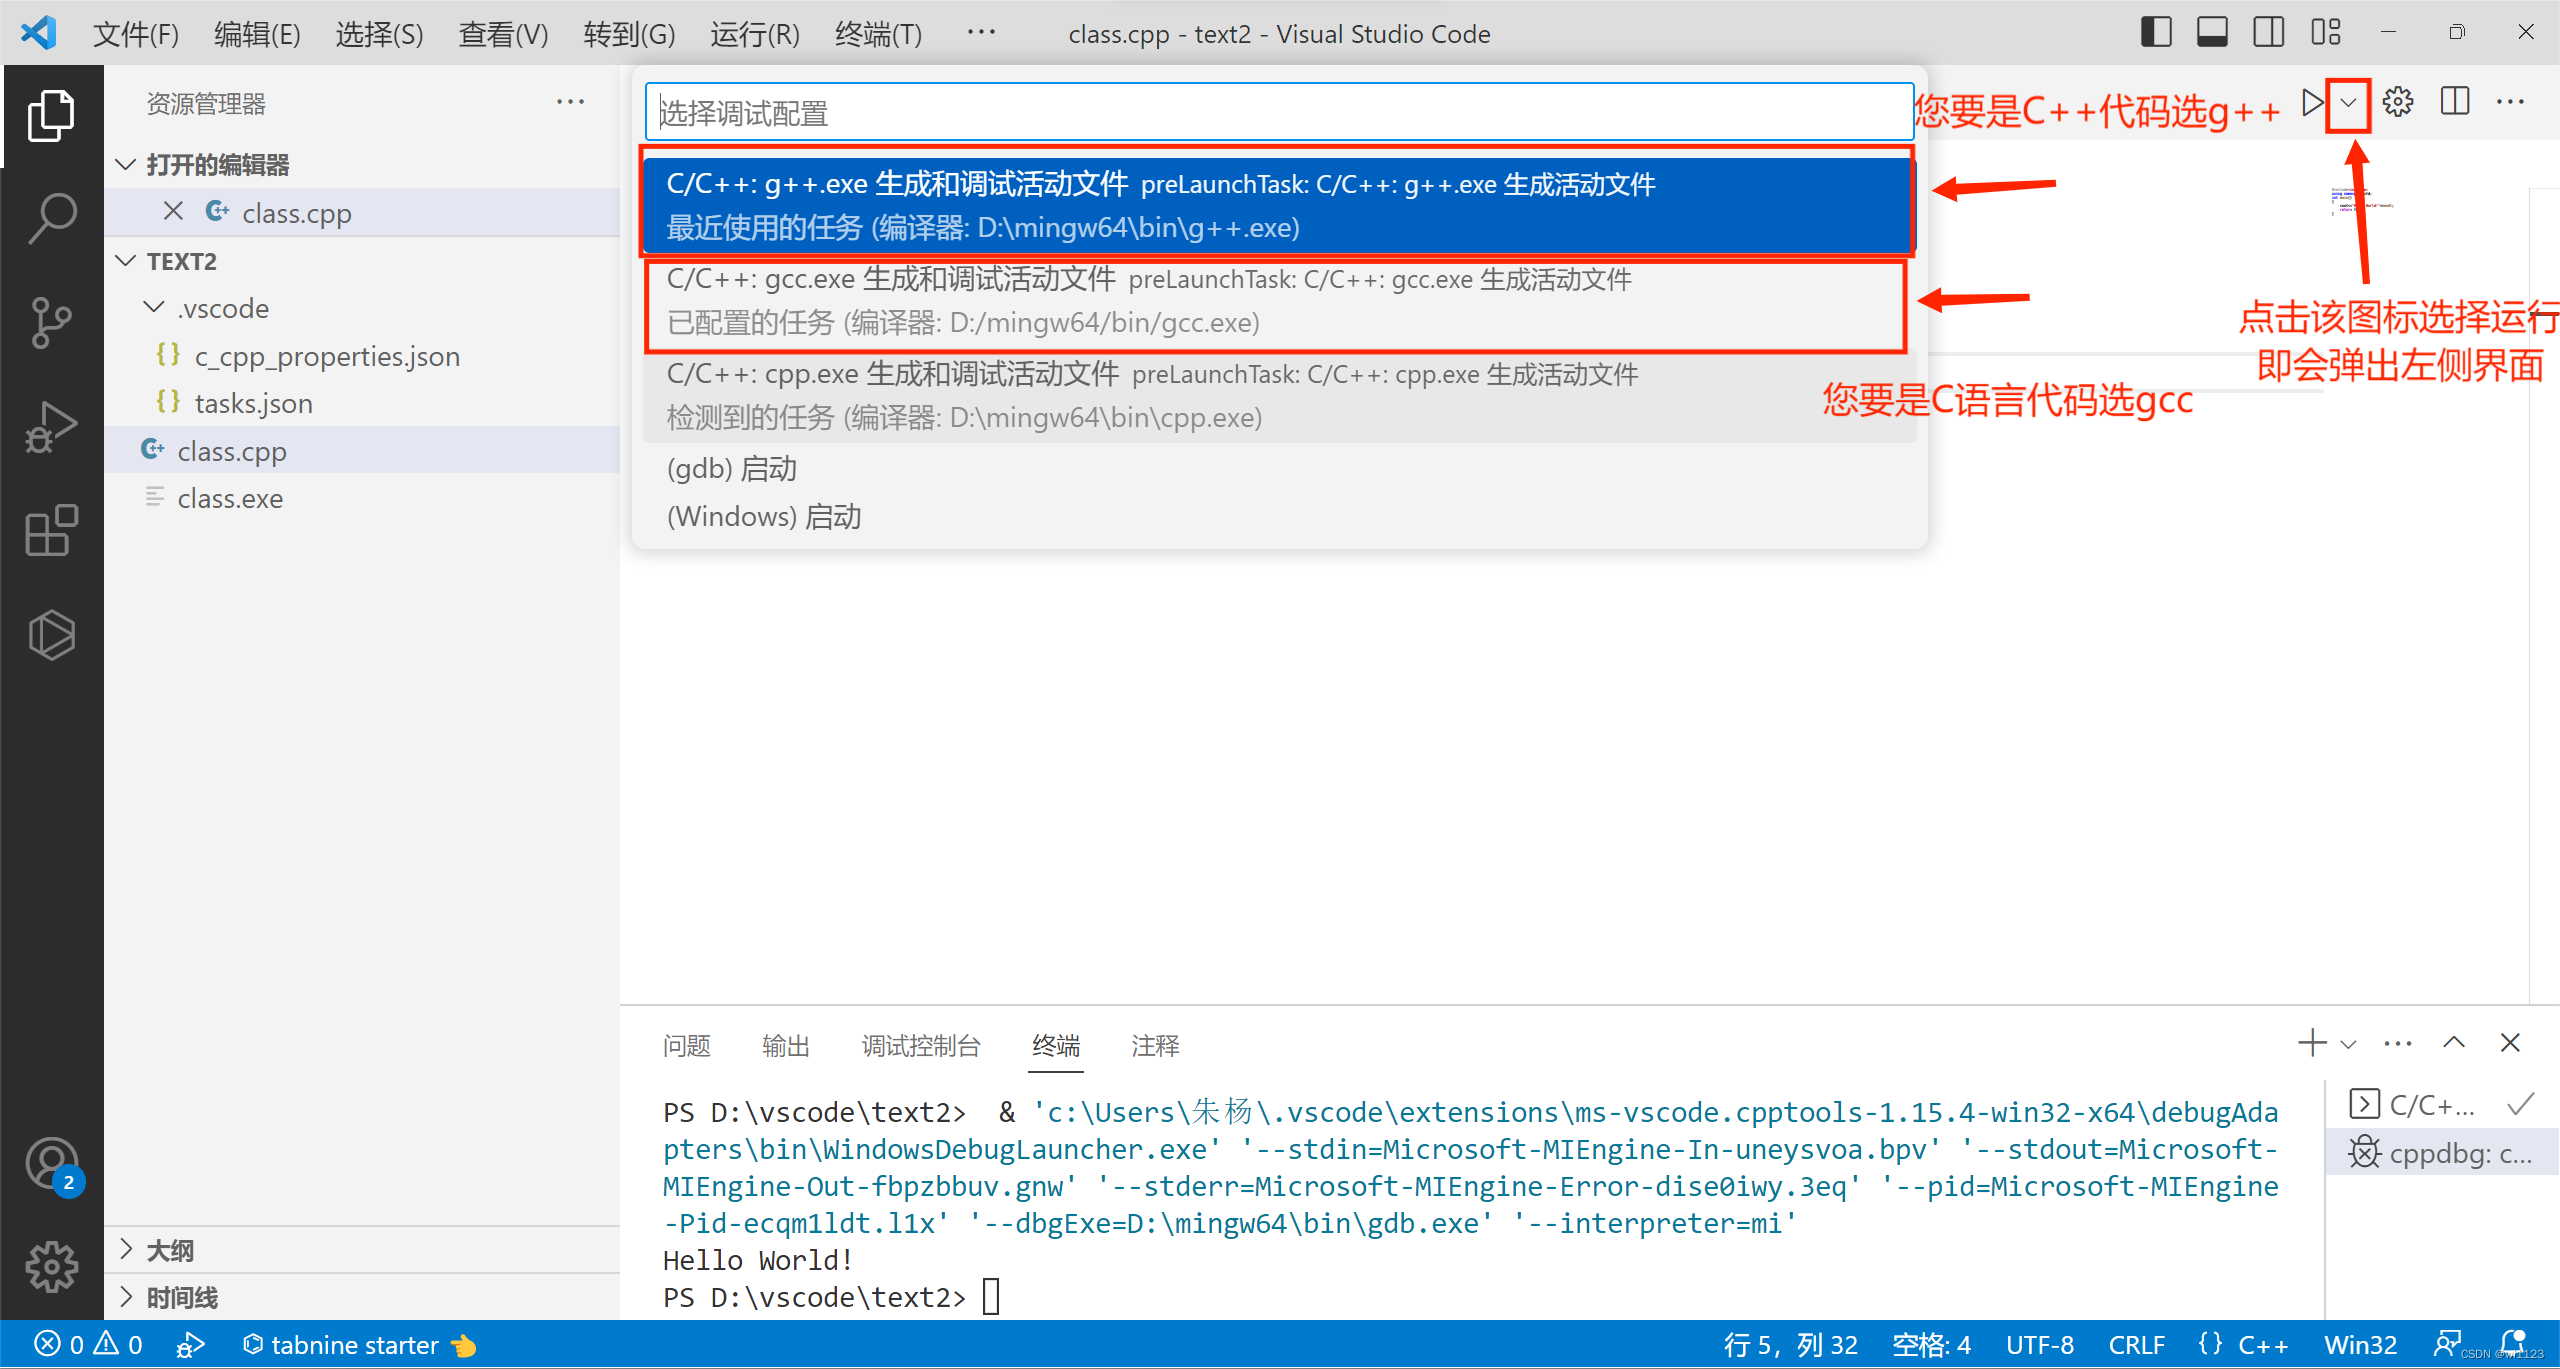Screen dimensions: 2560x1369
Task: Click the run file play button
Action: pyautogui.click(x=2311, y=102)
